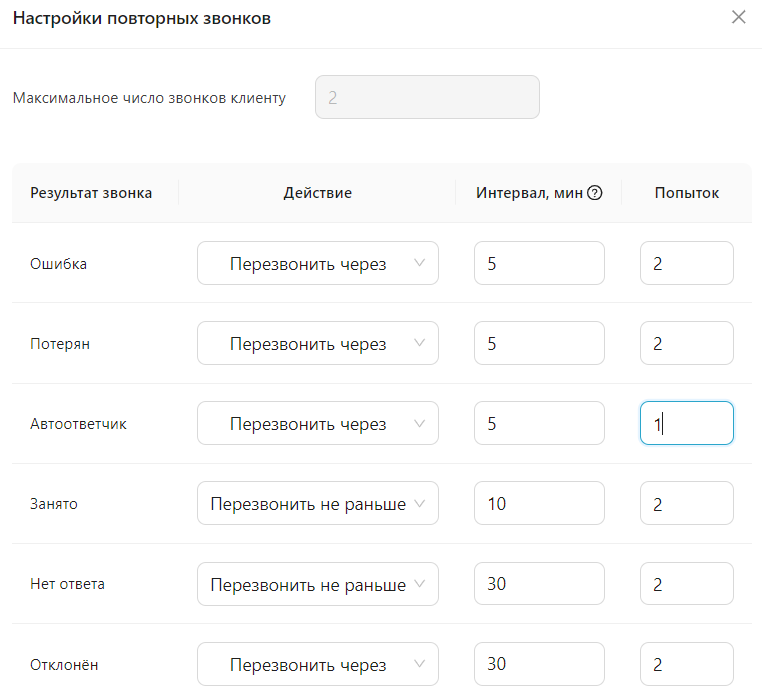
Task: Focus the interval field for Ошибка
Action: tap(539, 263)
